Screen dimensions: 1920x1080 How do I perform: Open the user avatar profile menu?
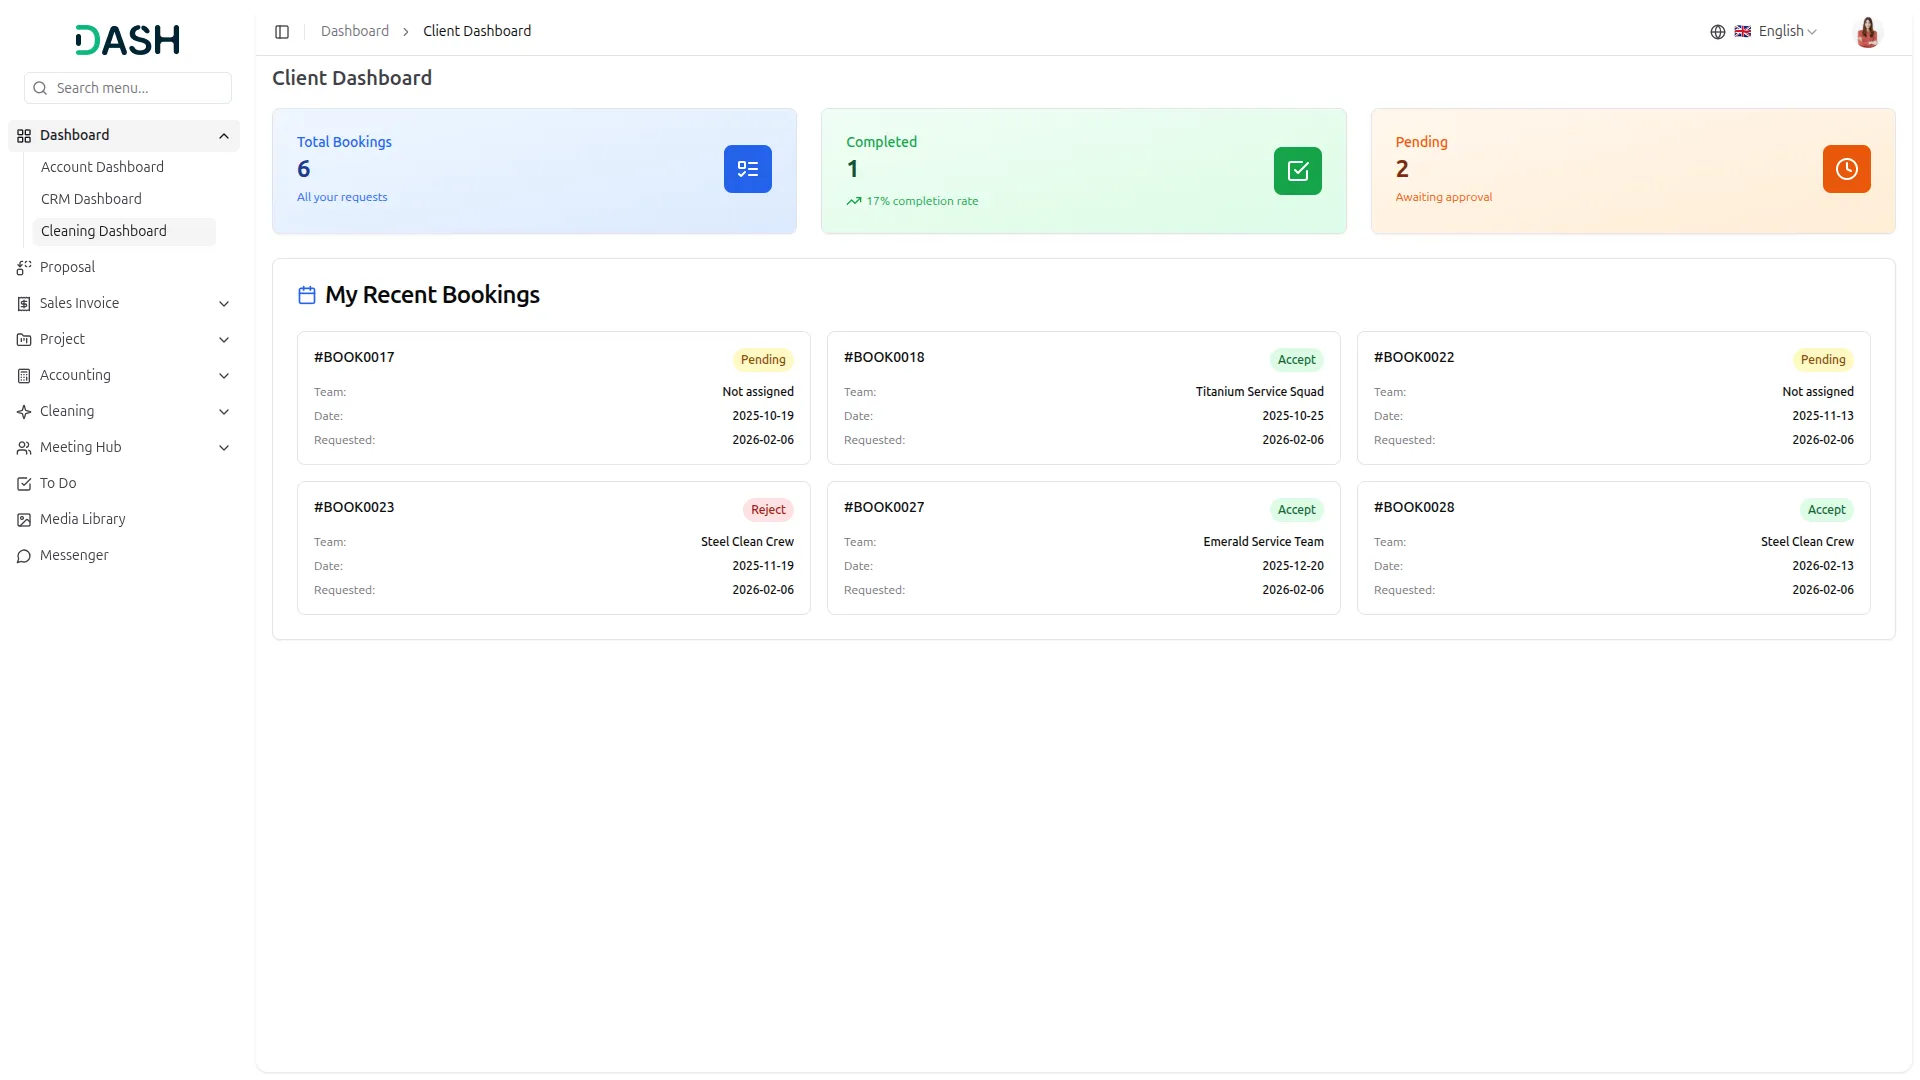pos(1867,32)
